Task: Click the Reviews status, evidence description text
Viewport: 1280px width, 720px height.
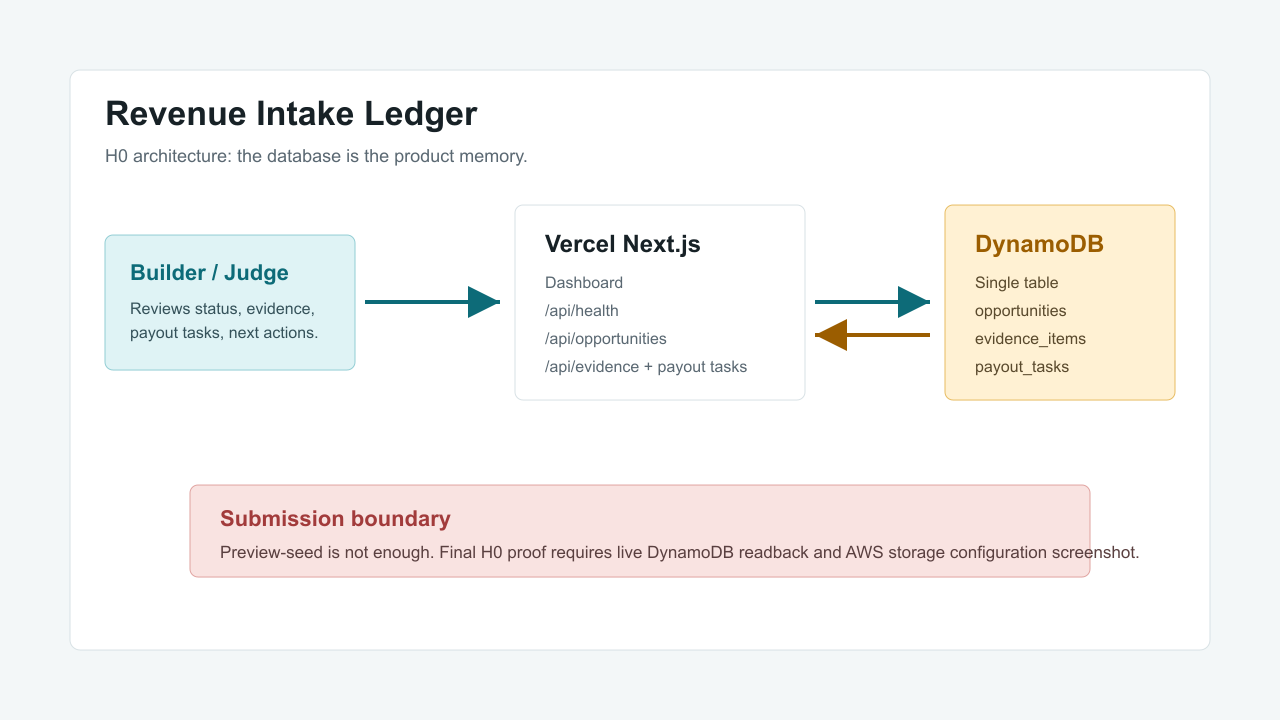Action: coord(222,309)
